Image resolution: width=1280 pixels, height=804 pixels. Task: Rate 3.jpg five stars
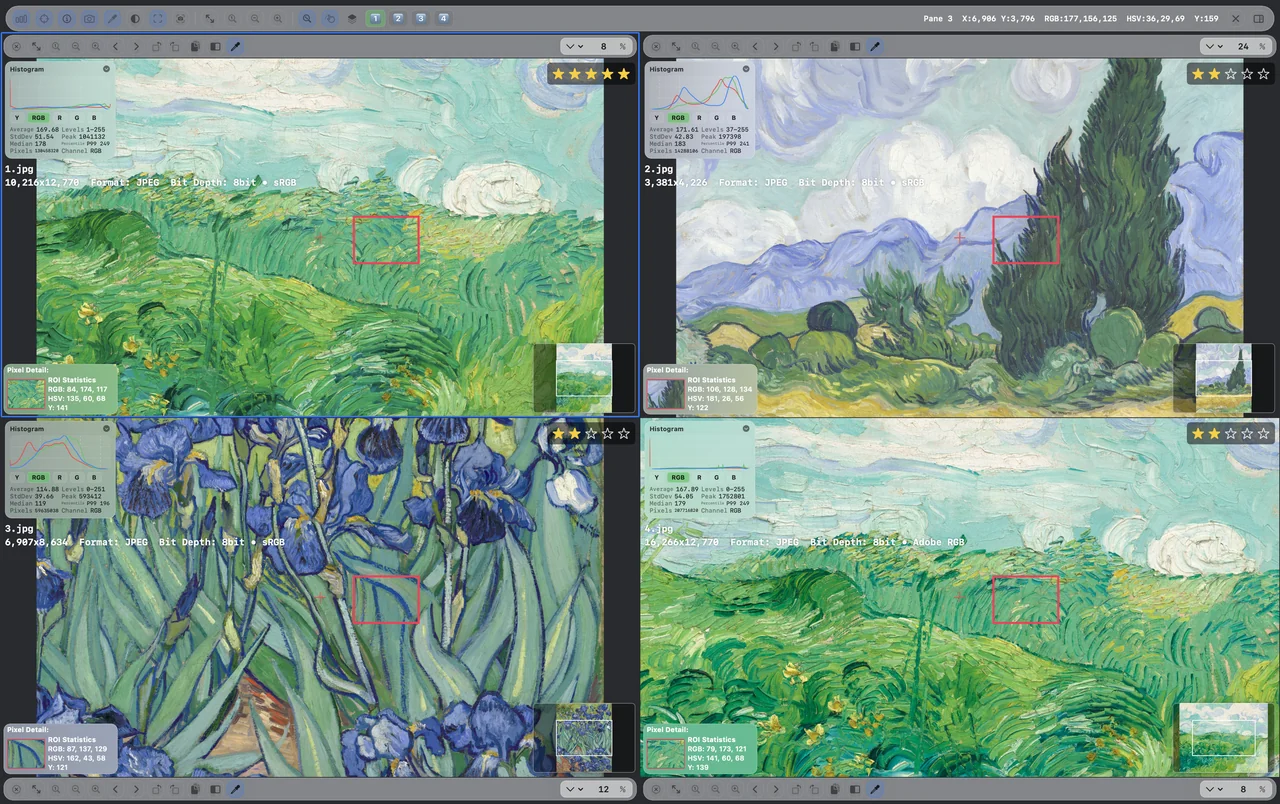623,433
